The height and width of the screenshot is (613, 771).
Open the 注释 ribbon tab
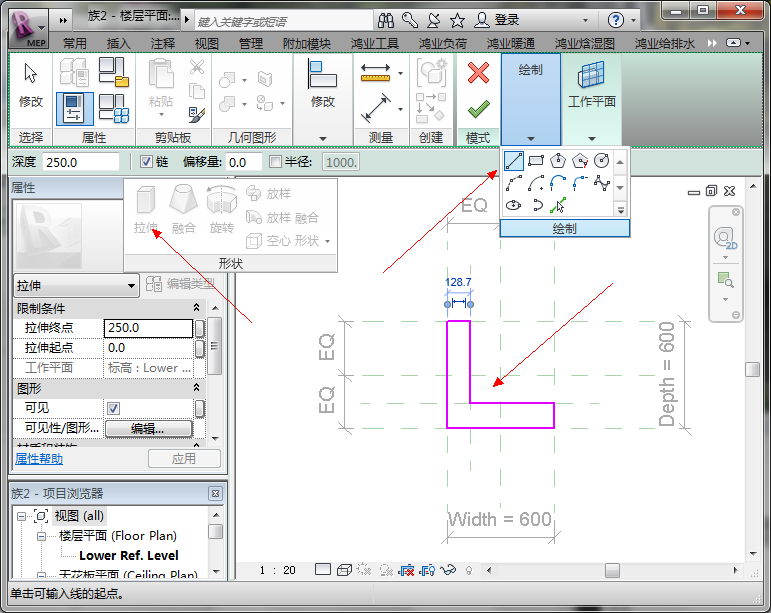[163, 43]
